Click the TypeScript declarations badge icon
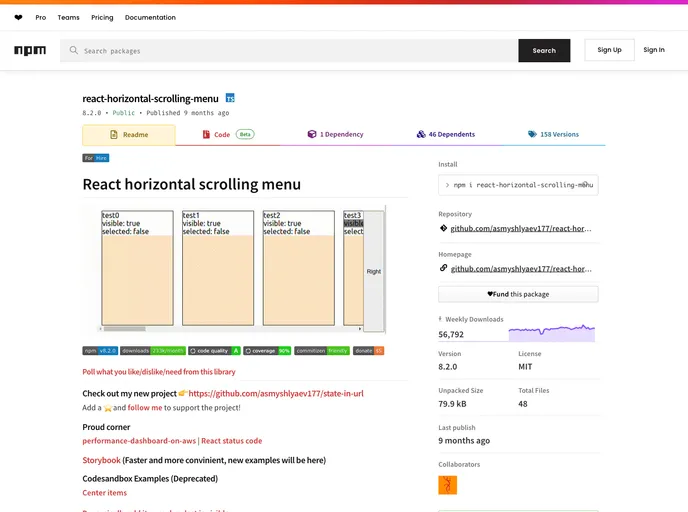The height and width of the screenshot is (512, 688). pos(230,98)
